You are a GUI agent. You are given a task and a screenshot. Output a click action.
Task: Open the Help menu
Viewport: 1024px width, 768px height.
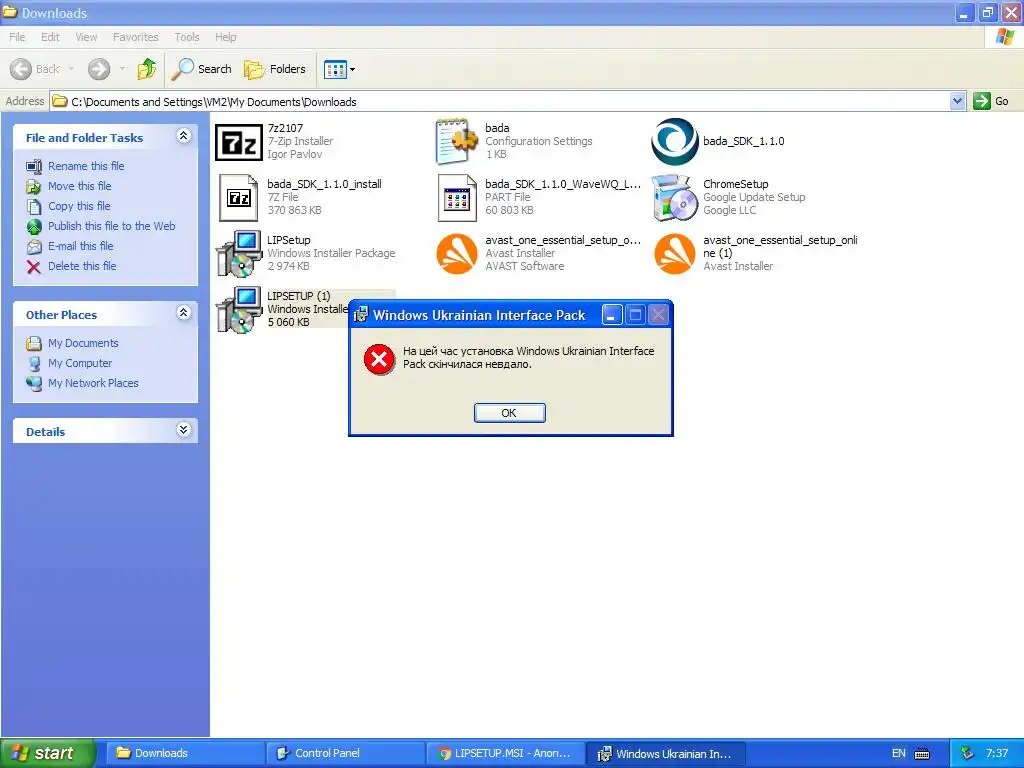[226, 37]
